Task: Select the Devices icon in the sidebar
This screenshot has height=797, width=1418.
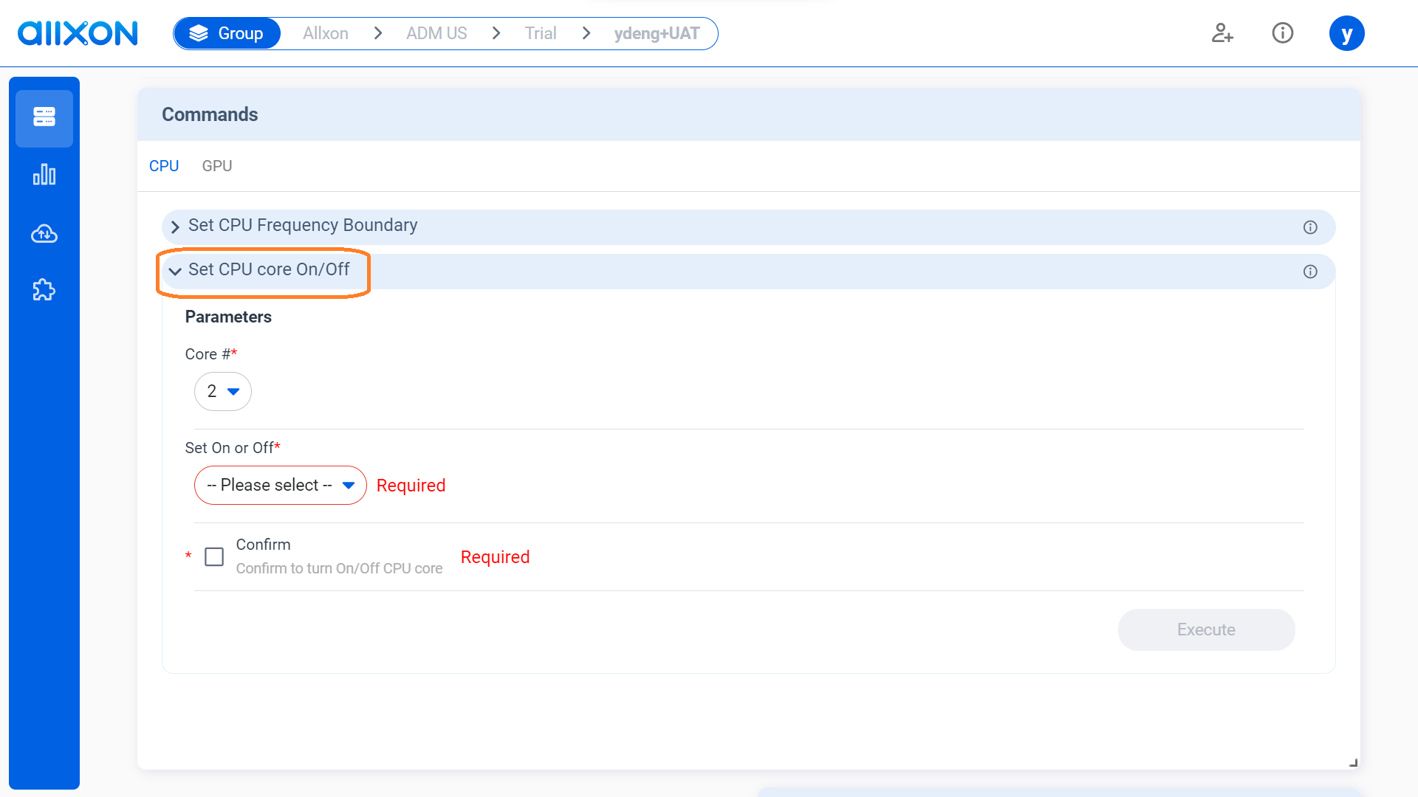Action: (43, 116)
